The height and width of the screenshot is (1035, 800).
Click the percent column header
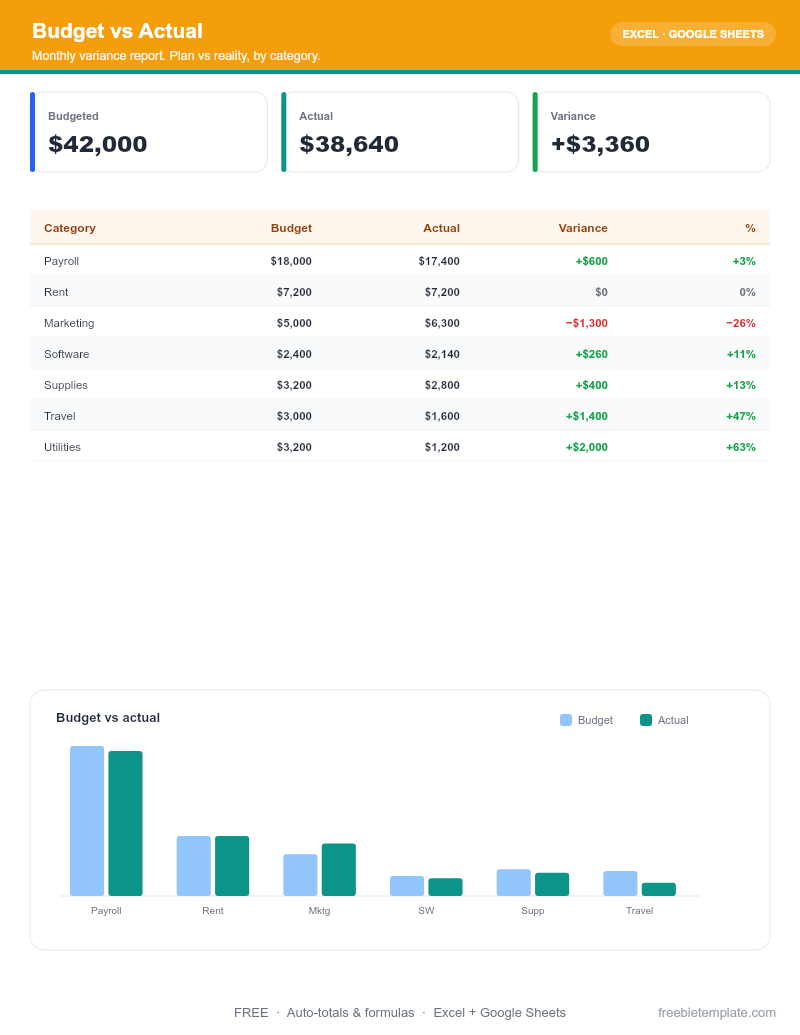click(x=750, y=228)
